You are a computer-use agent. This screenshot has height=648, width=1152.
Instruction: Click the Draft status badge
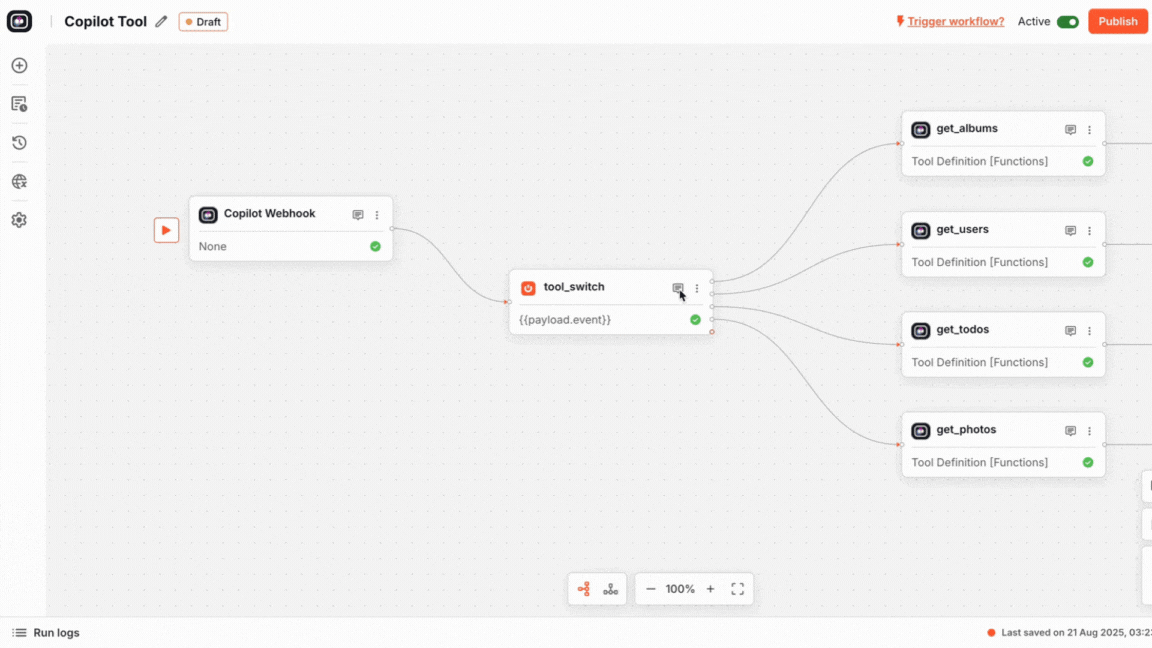(203, 22)
